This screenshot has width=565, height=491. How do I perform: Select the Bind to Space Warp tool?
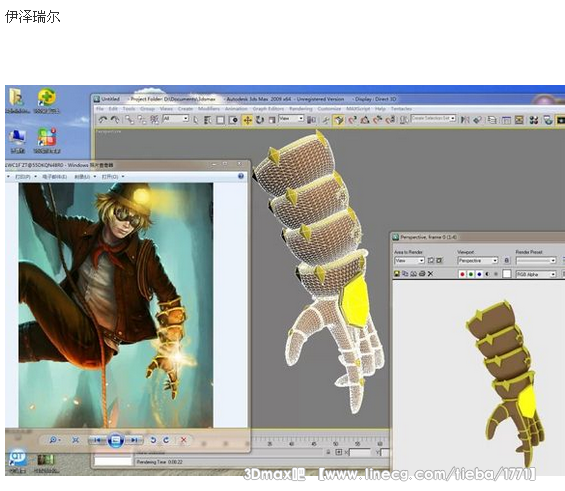coord(154,120)
